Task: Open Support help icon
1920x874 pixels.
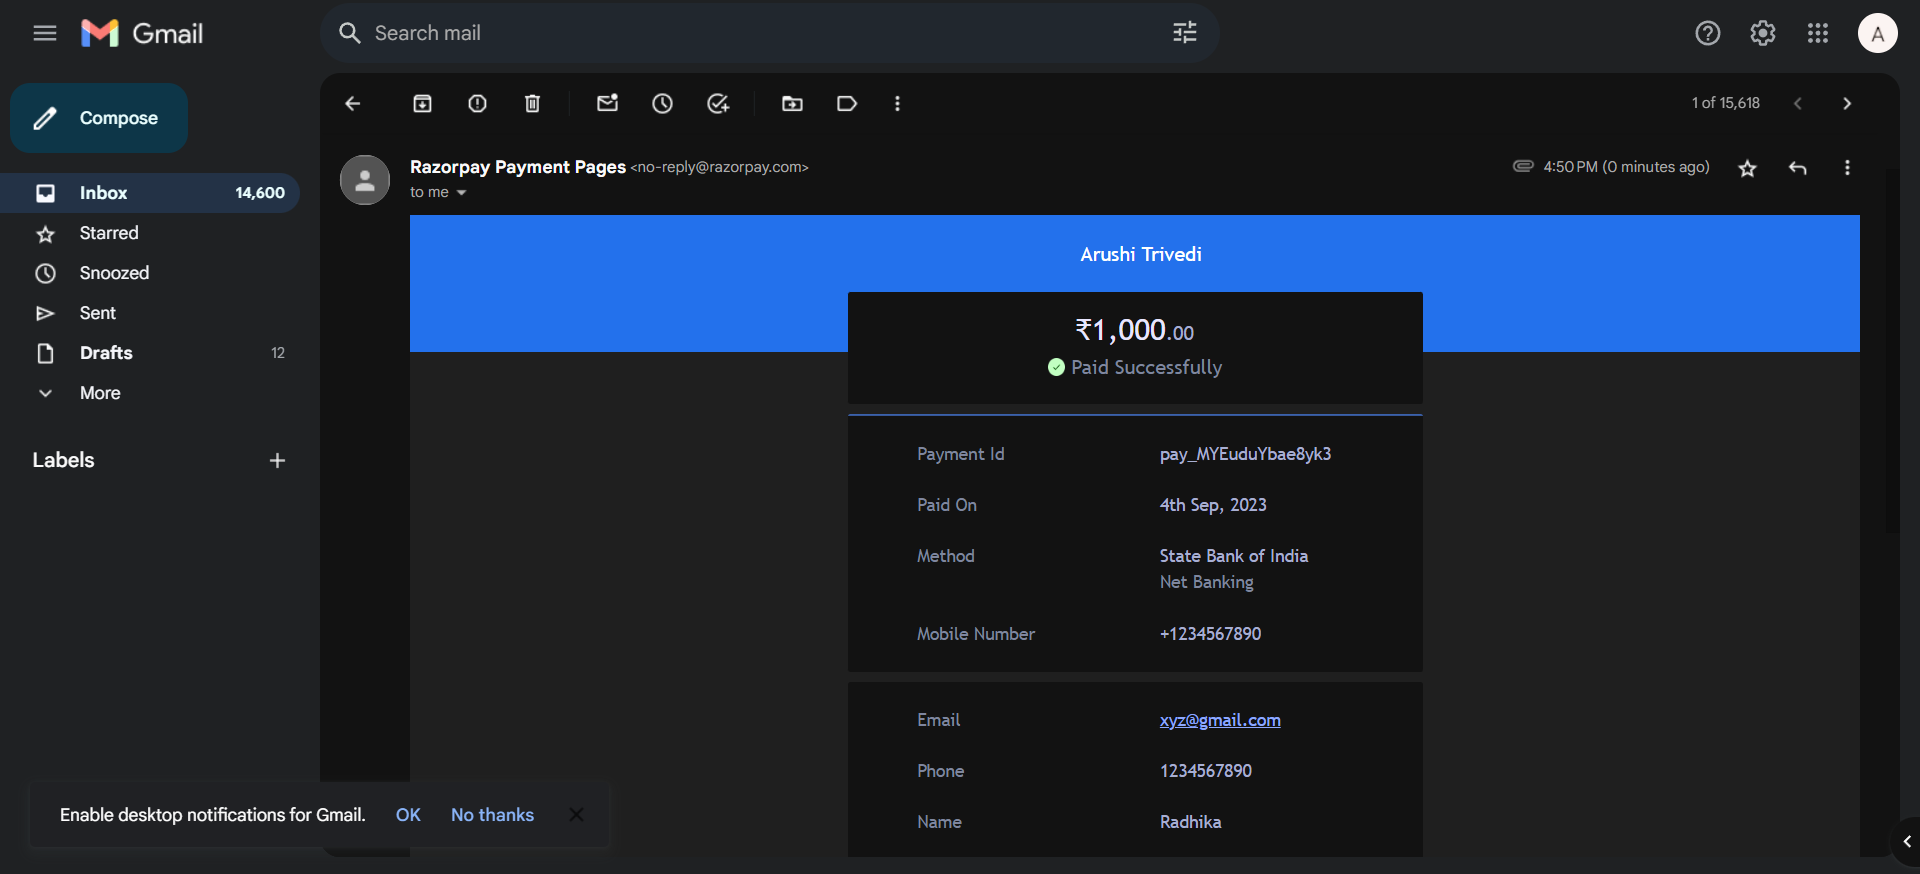Action: coord(1708,33)
